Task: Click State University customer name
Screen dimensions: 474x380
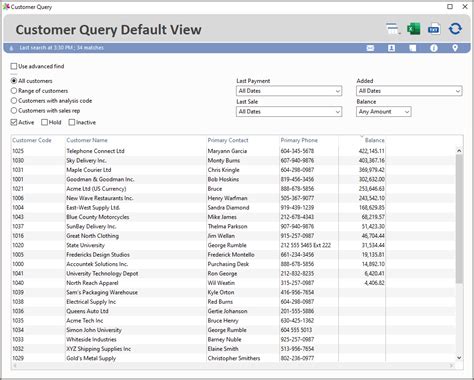Action: pos(85,245)
